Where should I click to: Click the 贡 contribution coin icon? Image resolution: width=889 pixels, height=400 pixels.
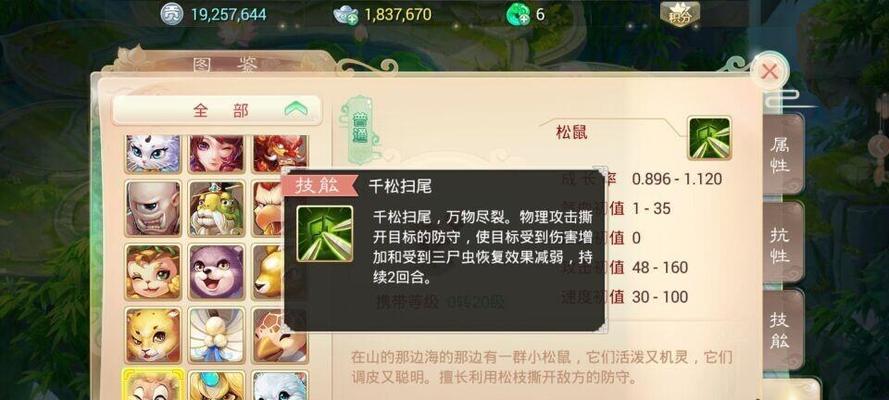[171, 14]
